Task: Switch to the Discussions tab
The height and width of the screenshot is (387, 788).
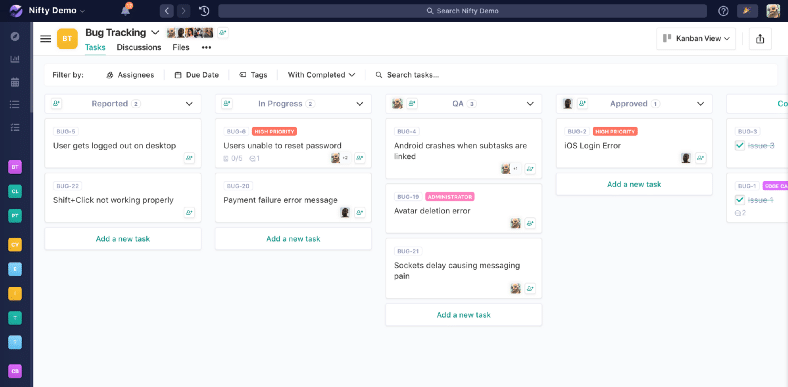Action: click(139, 47)
